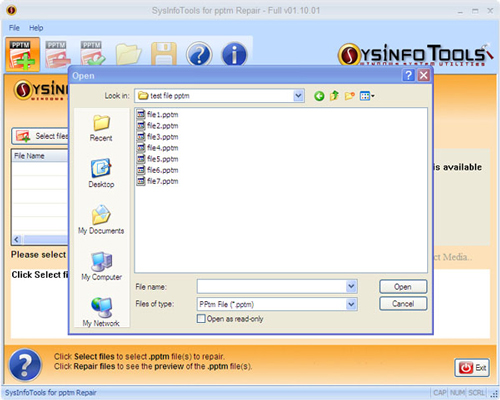Click the Help question mark toolbar icon
Viewport: 500px width, 400px height.
click(199, 54)
